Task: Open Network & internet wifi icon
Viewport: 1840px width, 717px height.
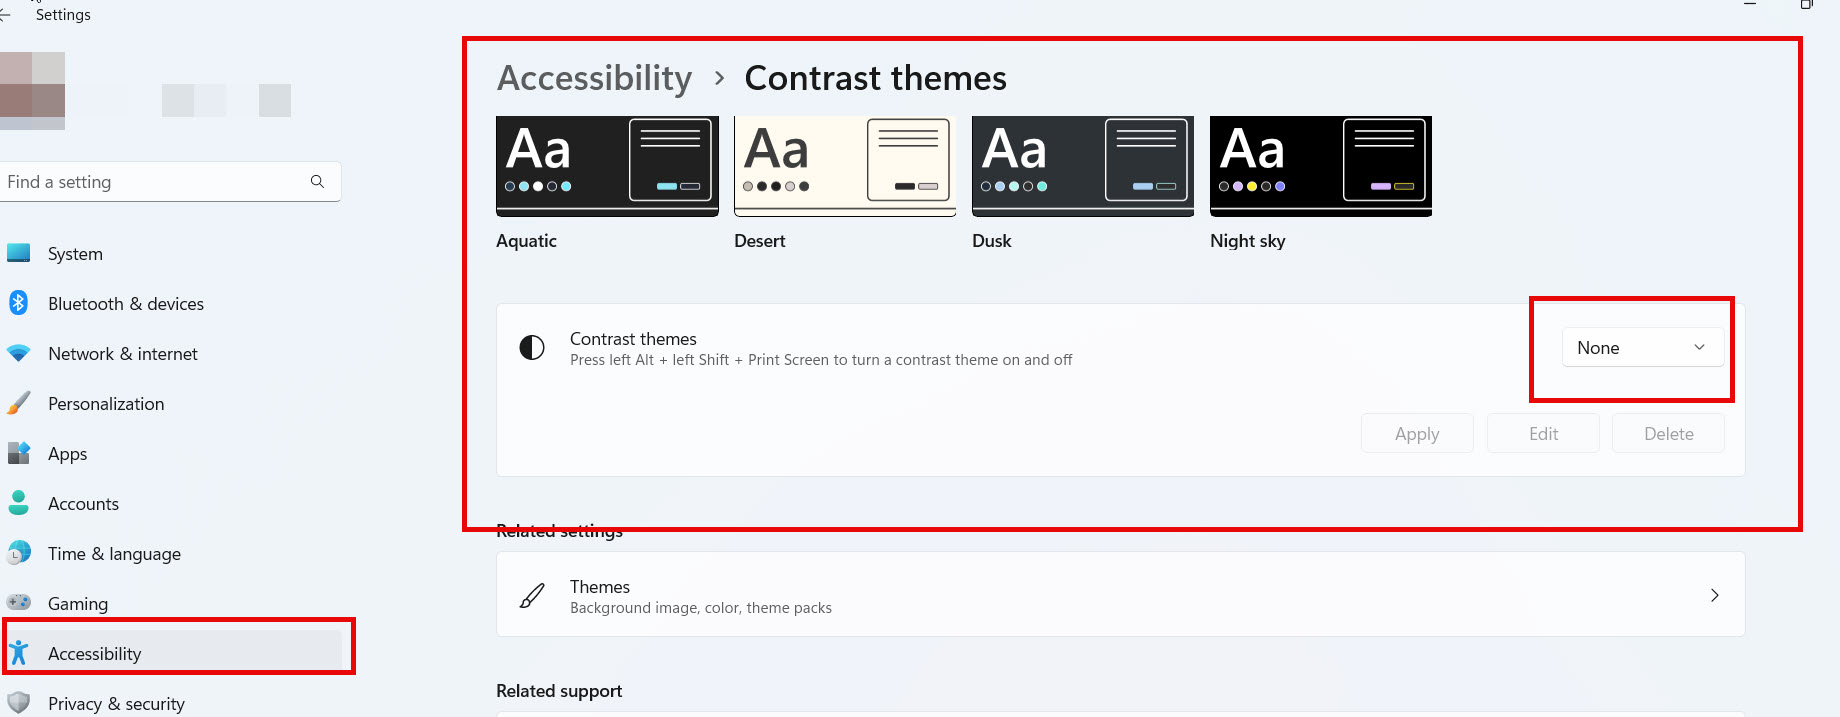Action: 19,353
